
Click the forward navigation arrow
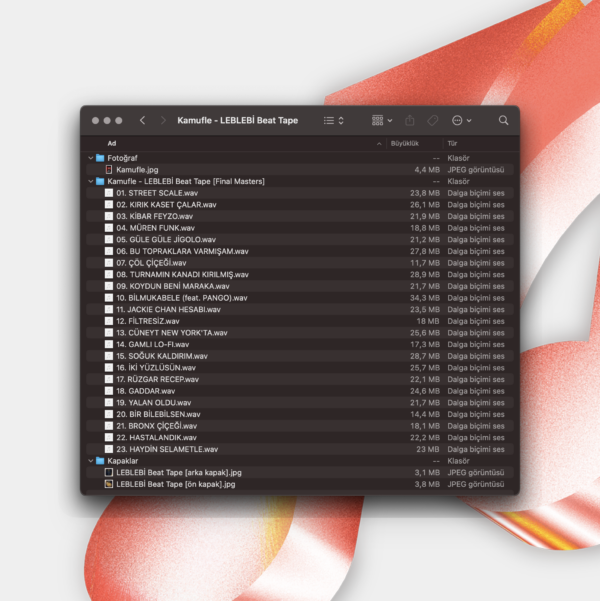[162, 120]
